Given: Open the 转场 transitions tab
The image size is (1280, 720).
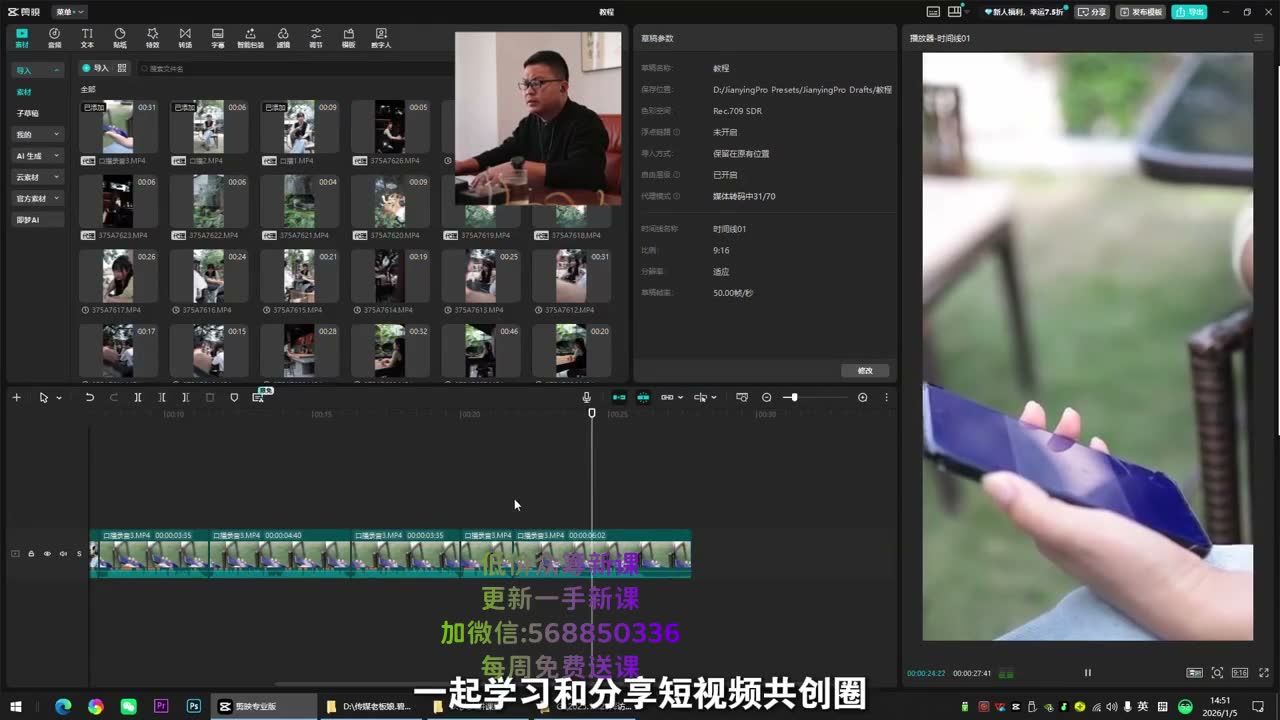Looking at the screenshot, I should point(185,38).
